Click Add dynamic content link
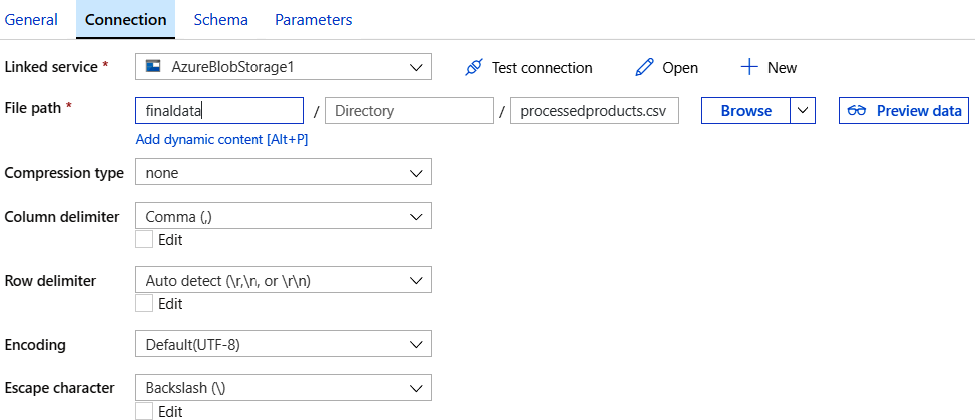The width and height of the screenshot is (975, 420). click(222, 139)
